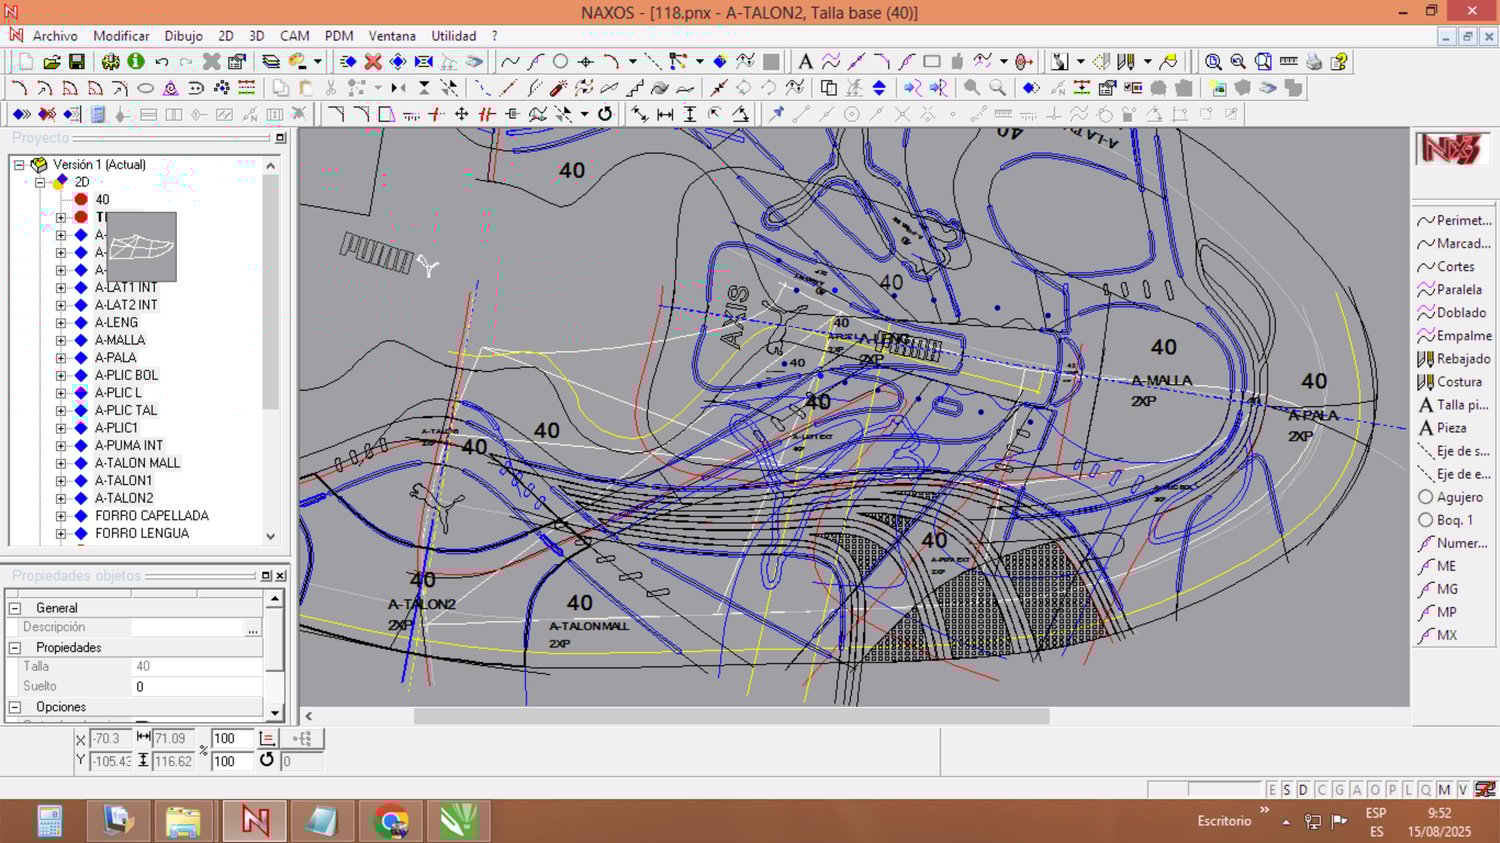The image size is (1500, 843).
Task: Open the Utilidad menu
Action: [453, 36]
